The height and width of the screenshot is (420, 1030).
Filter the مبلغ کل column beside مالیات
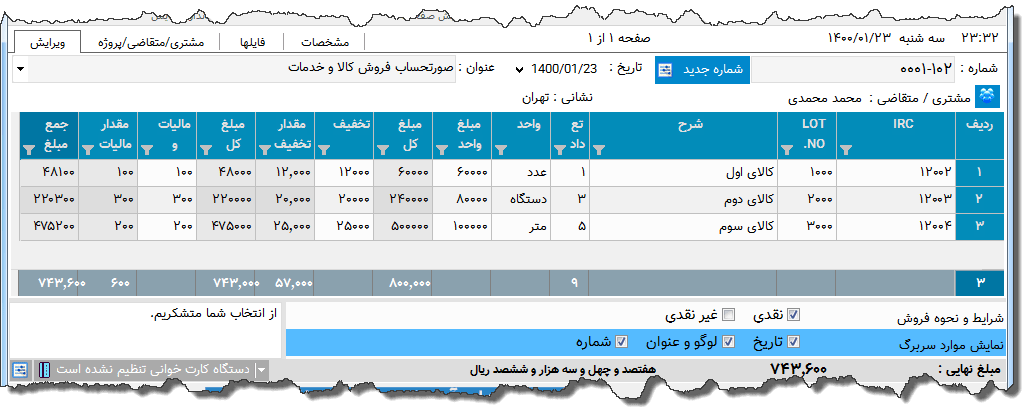(205, 151)
